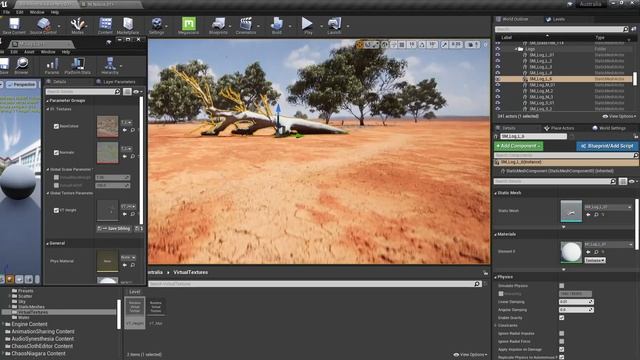This screenshot has width=640, height=360.
Task: Collapse the Physics section
Action: click(x=496, y=277)
